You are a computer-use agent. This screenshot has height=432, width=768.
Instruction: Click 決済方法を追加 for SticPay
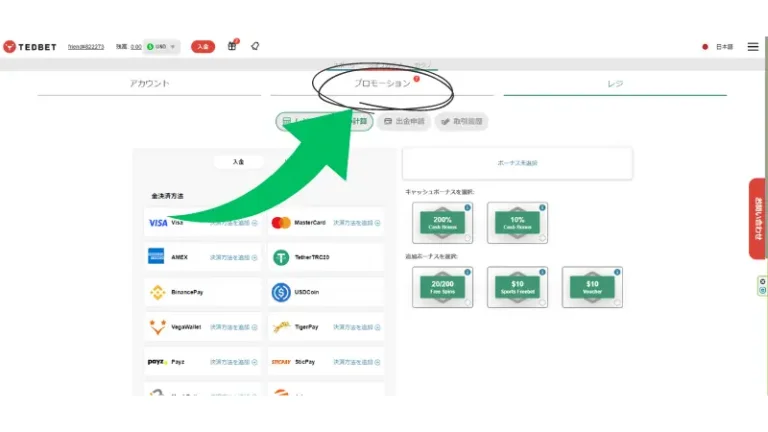click(357, 362)
